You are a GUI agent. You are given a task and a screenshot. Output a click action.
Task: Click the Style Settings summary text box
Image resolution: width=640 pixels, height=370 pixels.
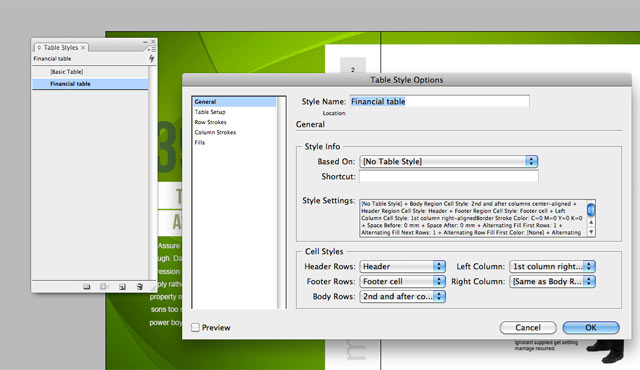tap(473, 218)
